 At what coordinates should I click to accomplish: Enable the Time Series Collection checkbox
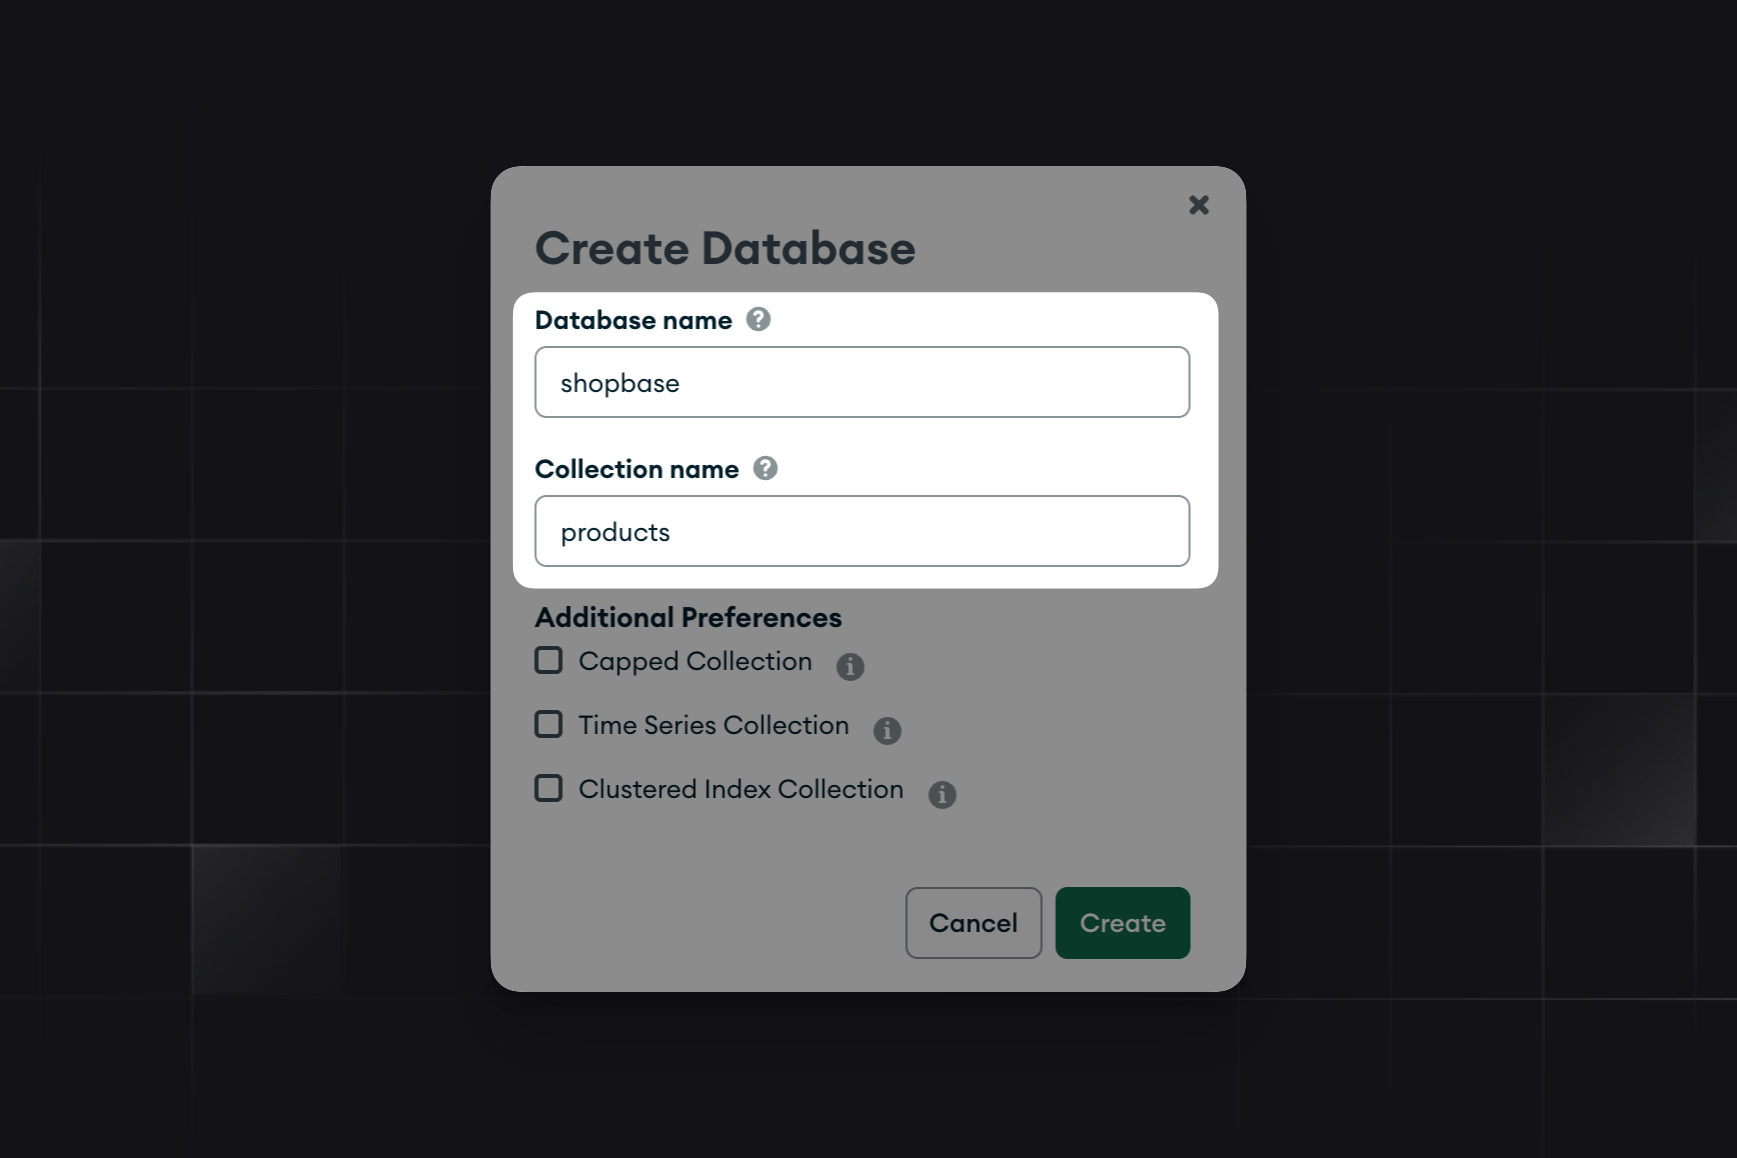point(548,724)
